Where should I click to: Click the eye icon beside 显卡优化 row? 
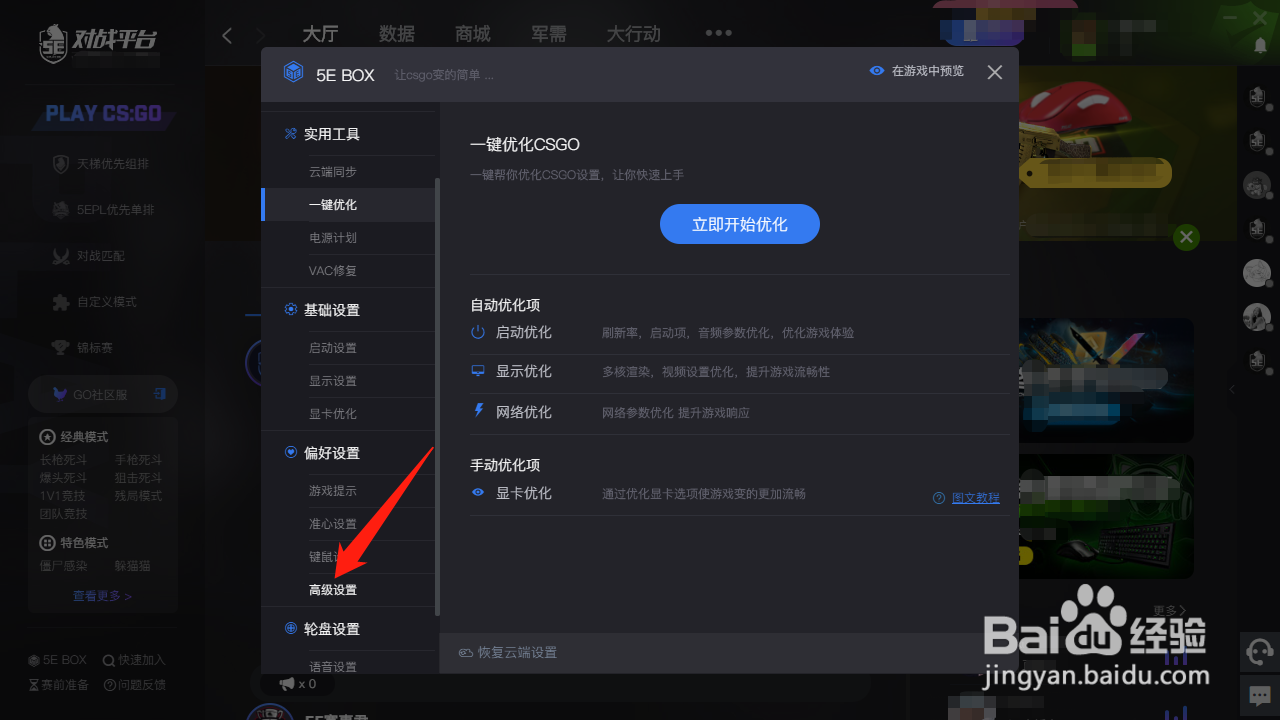pyautogui.click(x=478, y=493)
